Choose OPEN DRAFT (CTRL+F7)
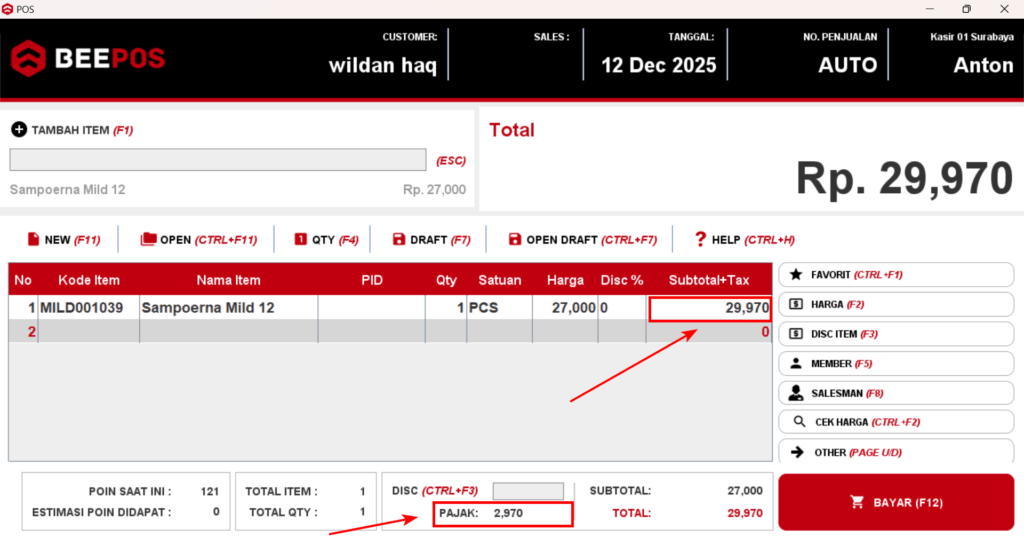Viewport: 1024px width, 537px height. pos(583,240)
